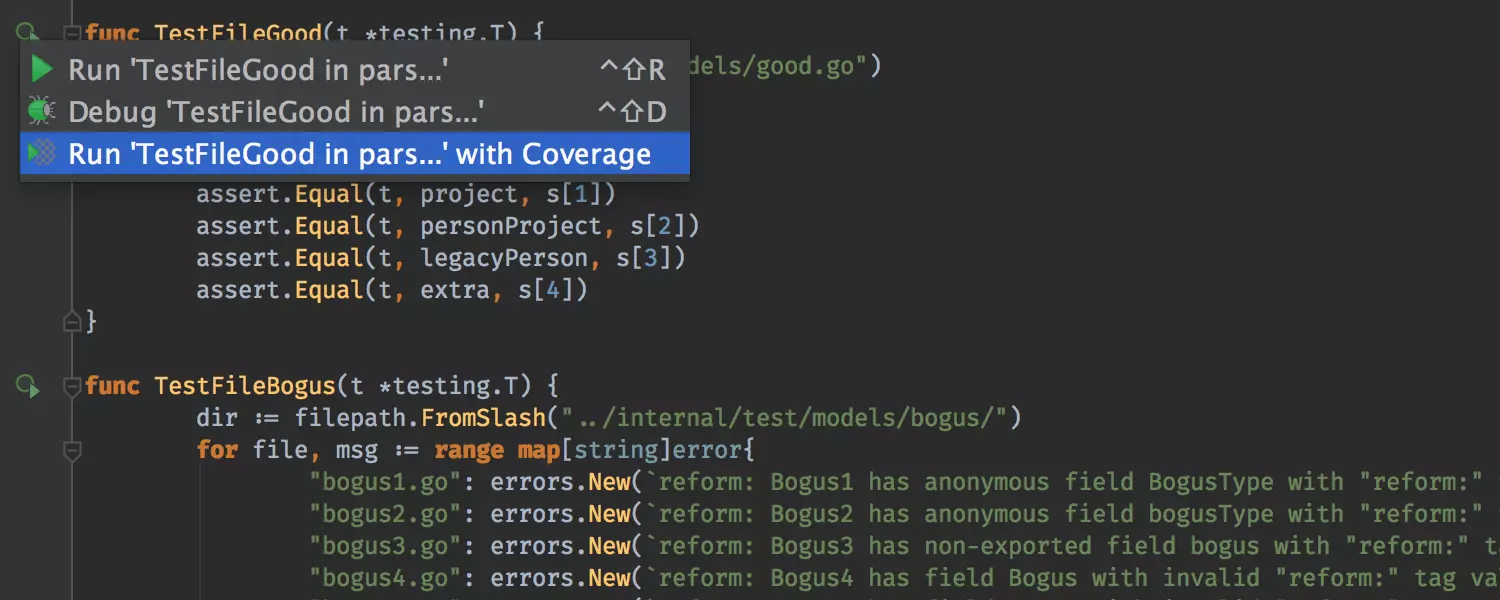Choose Debug 'TestFileGood in pars...' menu entry

[x=276, y=111]
